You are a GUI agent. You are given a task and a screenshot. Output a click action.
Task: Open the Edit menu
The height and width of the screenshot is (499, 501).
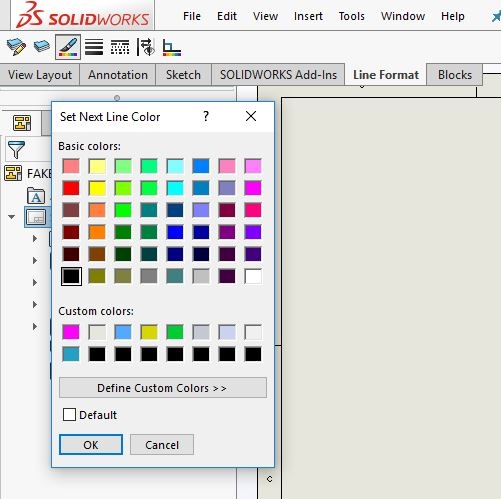point(227,16)
